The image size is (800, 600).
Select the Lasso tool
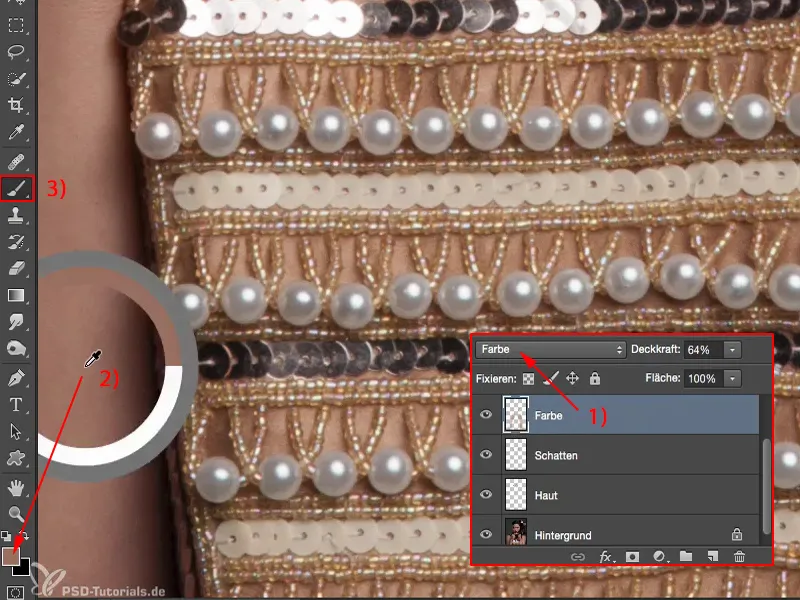coord(16,52)
